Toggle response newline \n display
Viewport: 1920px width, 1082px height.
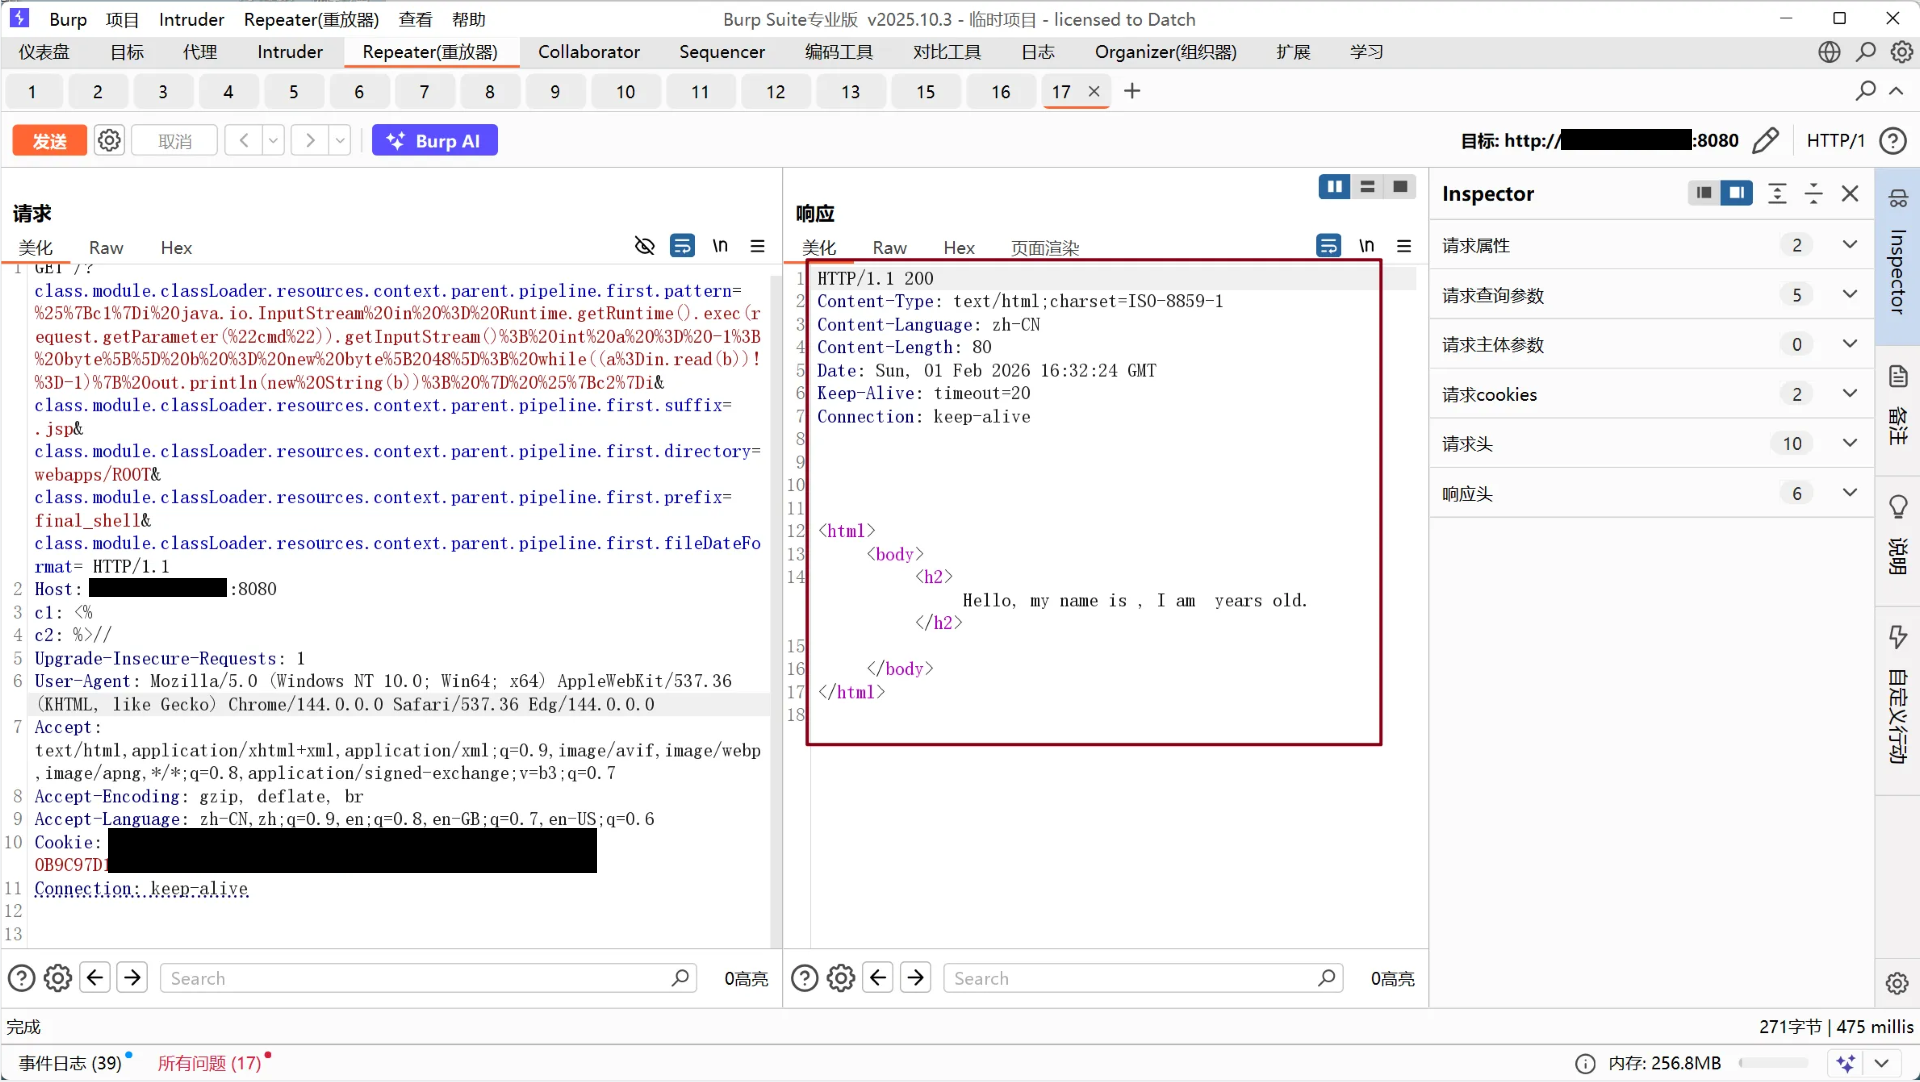(x=1366, y=246)
